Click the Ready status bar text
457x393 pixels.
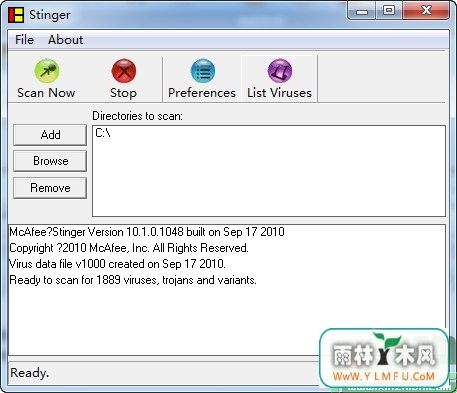pos(30,373)
